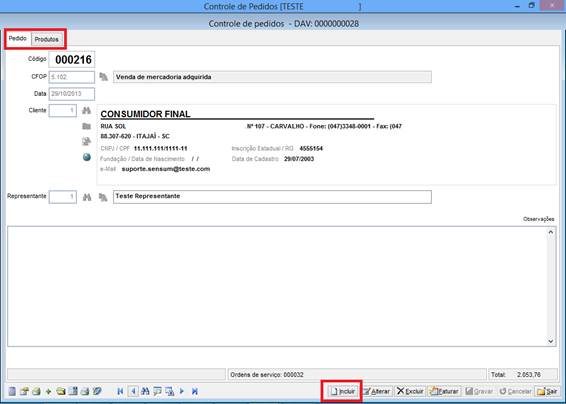Open the Produtos tab
This screenshot has width=566, height=404.
click(x=47, y=39)
